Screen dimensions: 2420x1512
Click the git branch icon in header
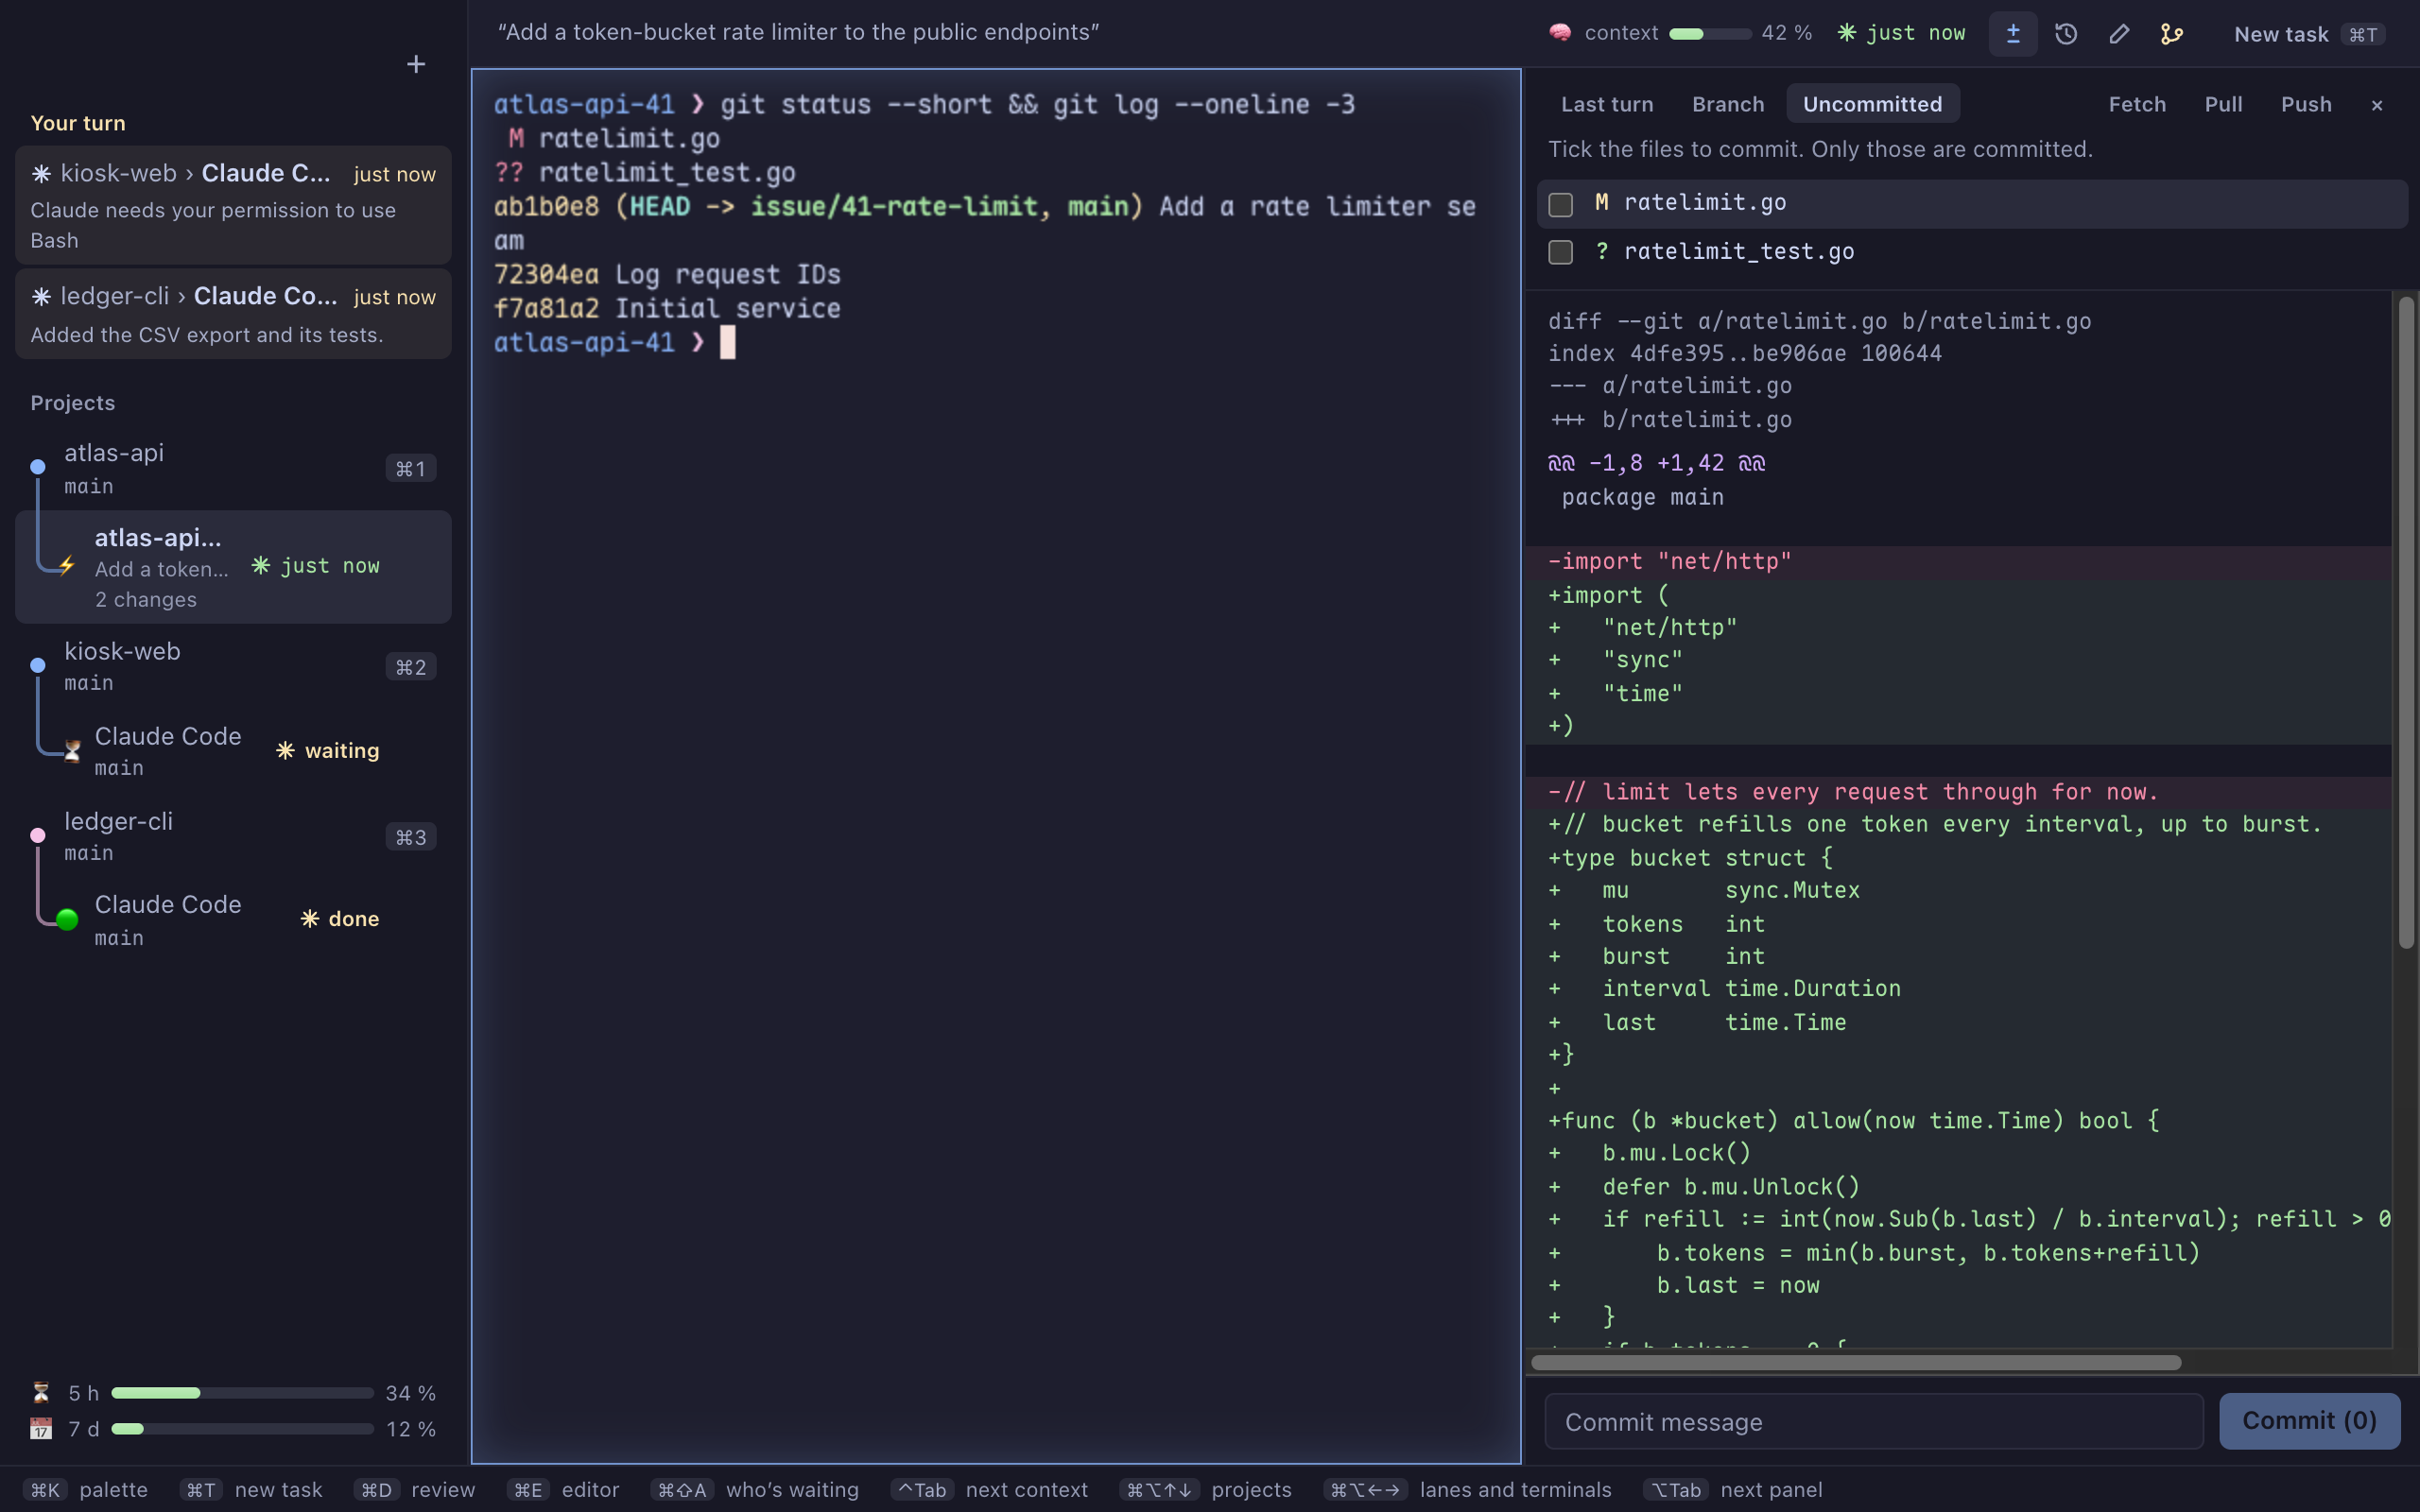pos(2171,34)
